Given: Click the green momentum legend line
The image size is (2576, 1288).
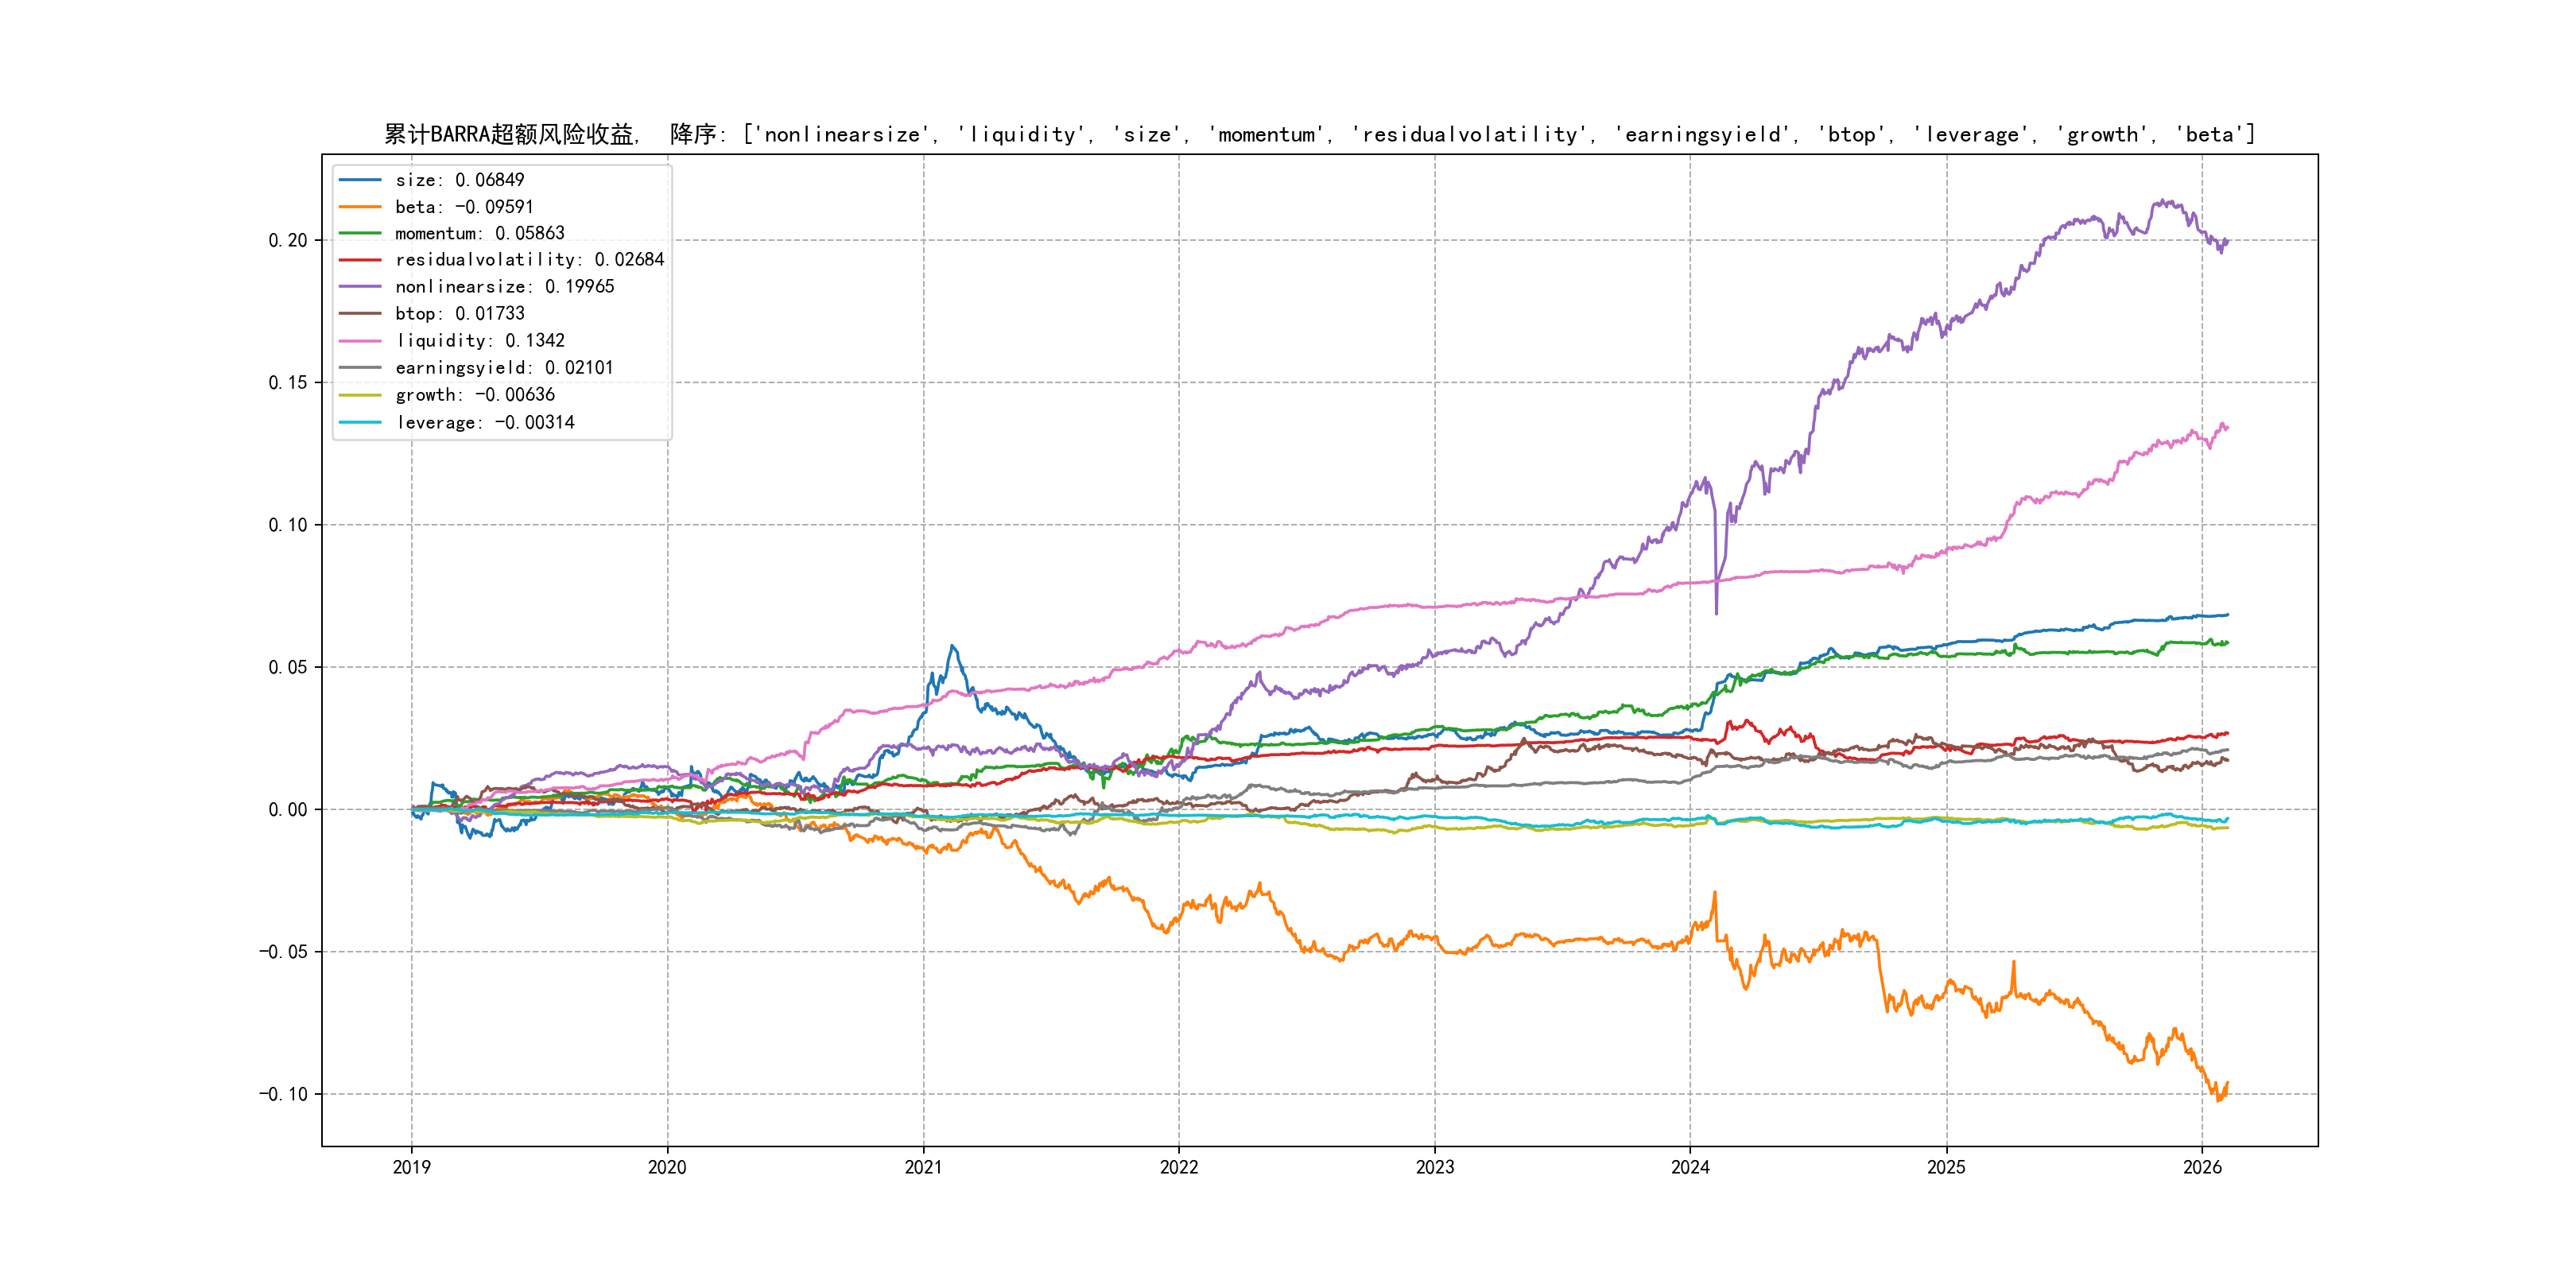Looking at the screenshot, I should point(360,233).
